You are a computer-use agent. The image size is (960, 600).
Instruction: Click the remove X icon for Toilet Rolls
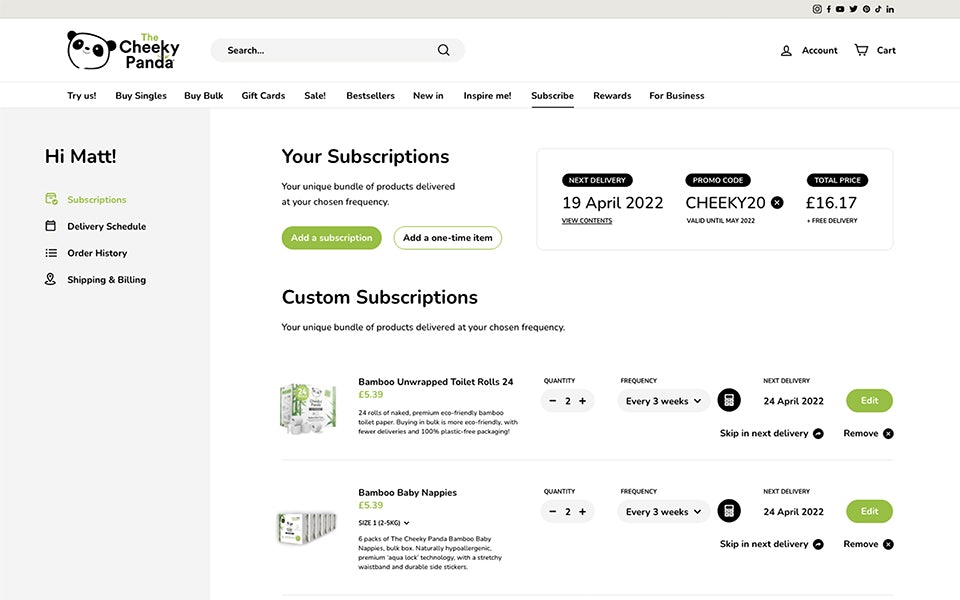coord(888,433)
